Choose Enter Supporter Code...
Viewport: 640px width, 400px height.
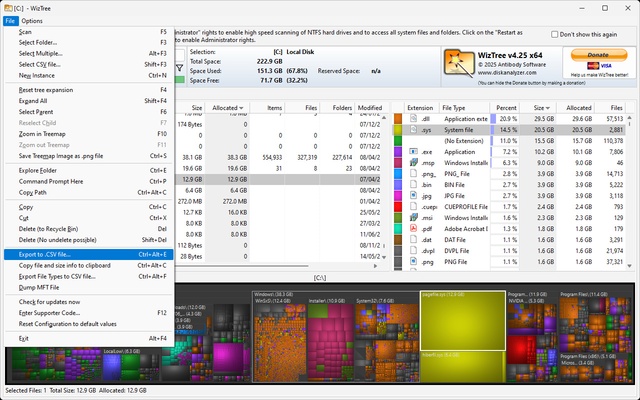click(89, 313)
